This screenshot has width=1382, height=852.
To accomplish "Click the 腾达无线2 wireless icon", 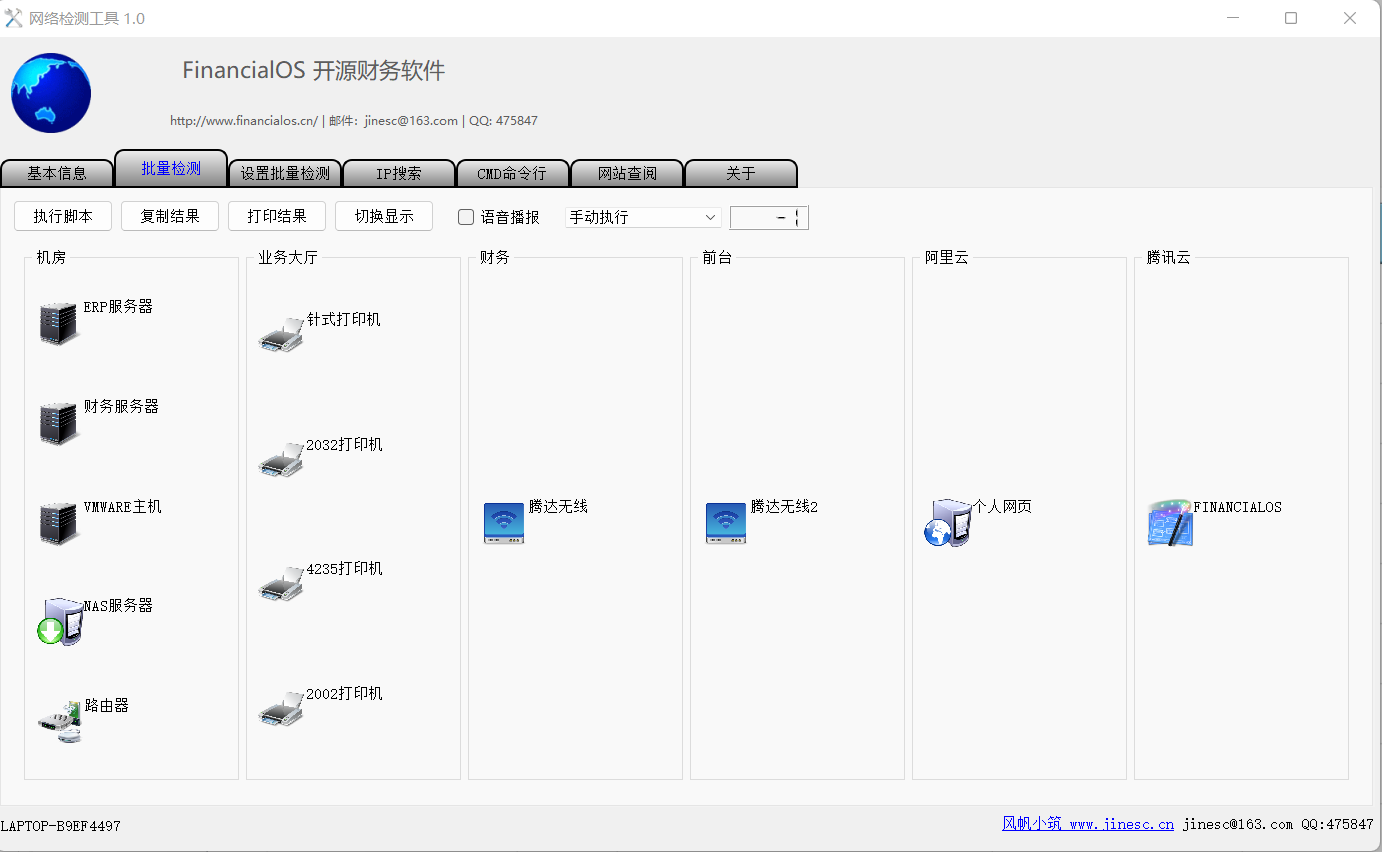I will pyautogui.click(x=726, y=523).
